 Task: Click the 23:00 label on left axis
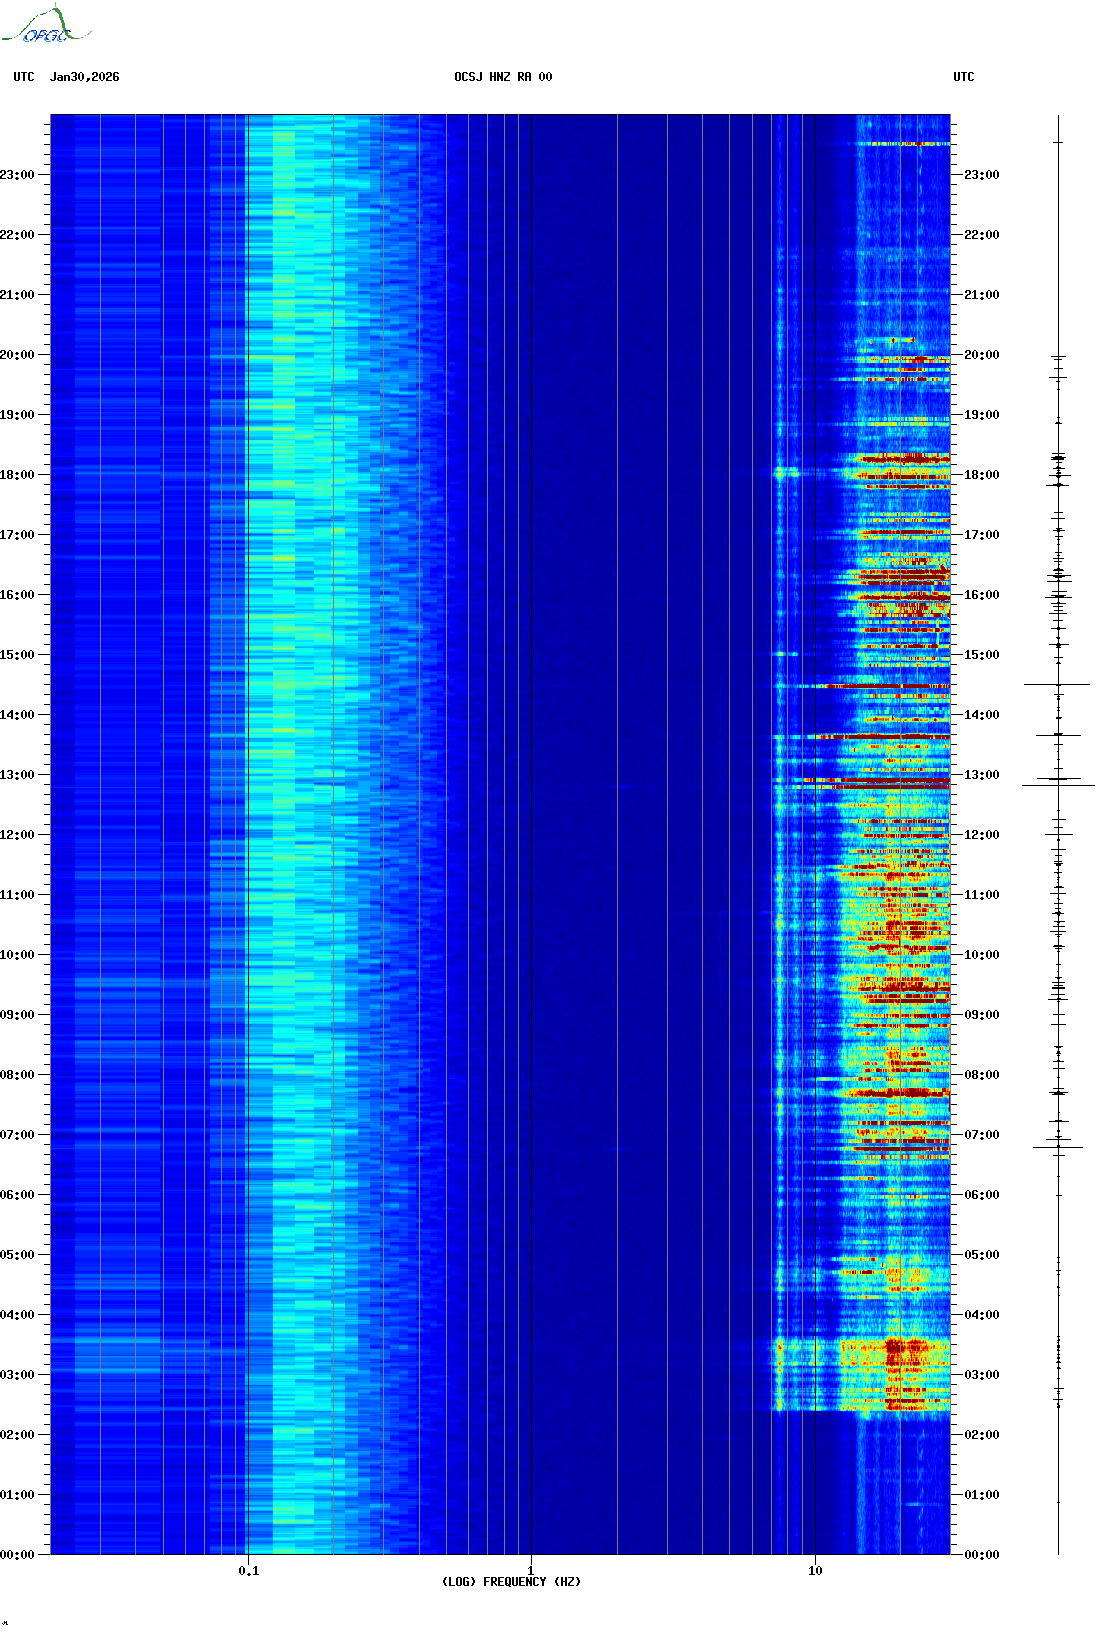pos(17,175)
